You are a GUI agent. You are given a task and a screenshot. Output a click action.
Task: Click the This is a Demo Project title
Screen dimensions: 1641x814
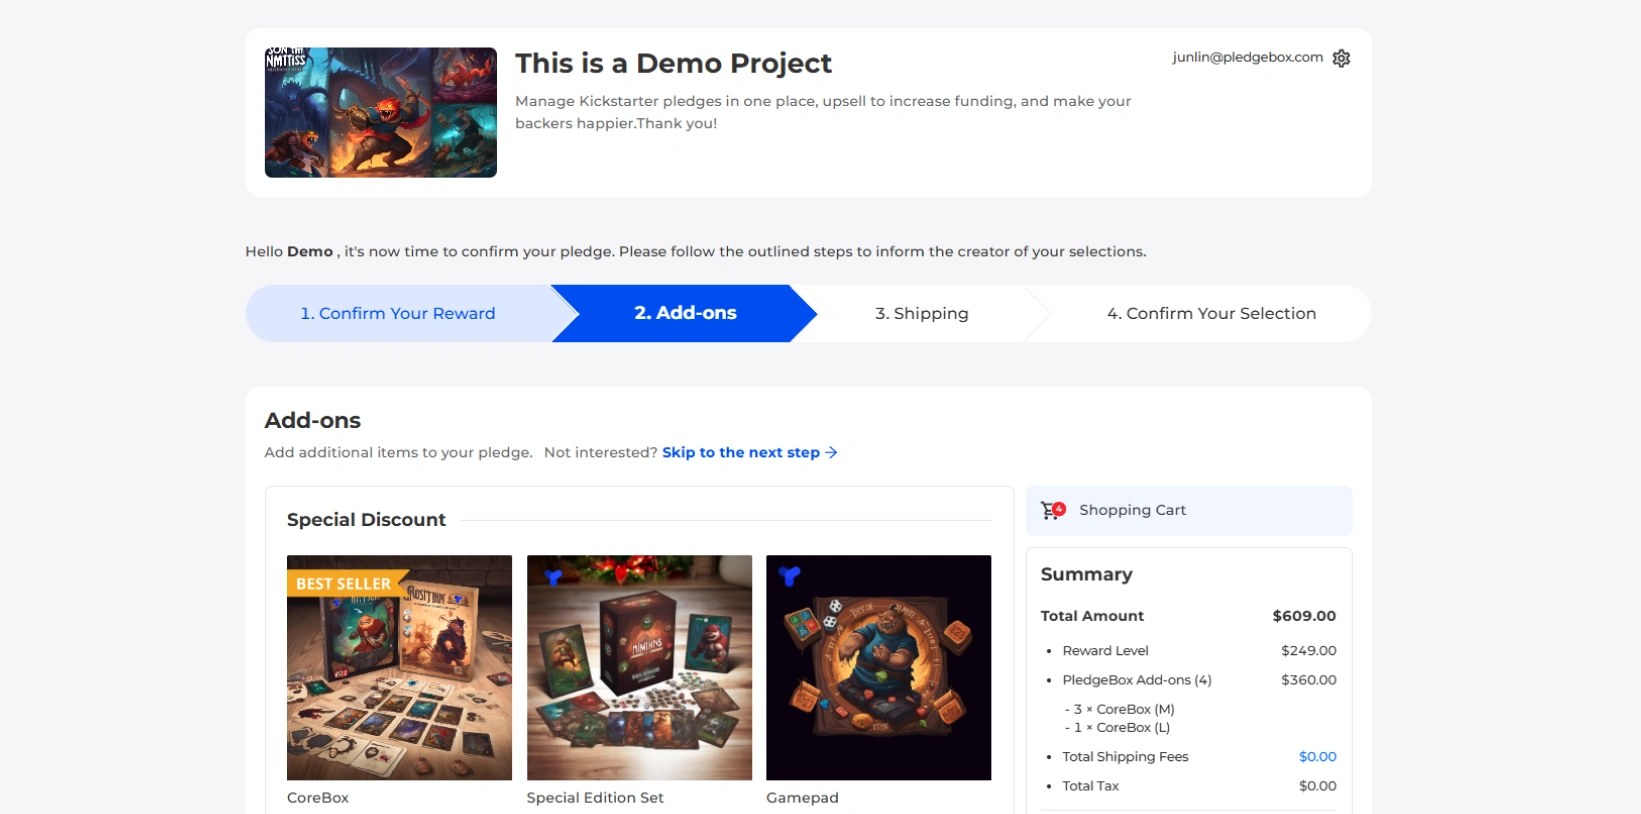tap(673, 64)
